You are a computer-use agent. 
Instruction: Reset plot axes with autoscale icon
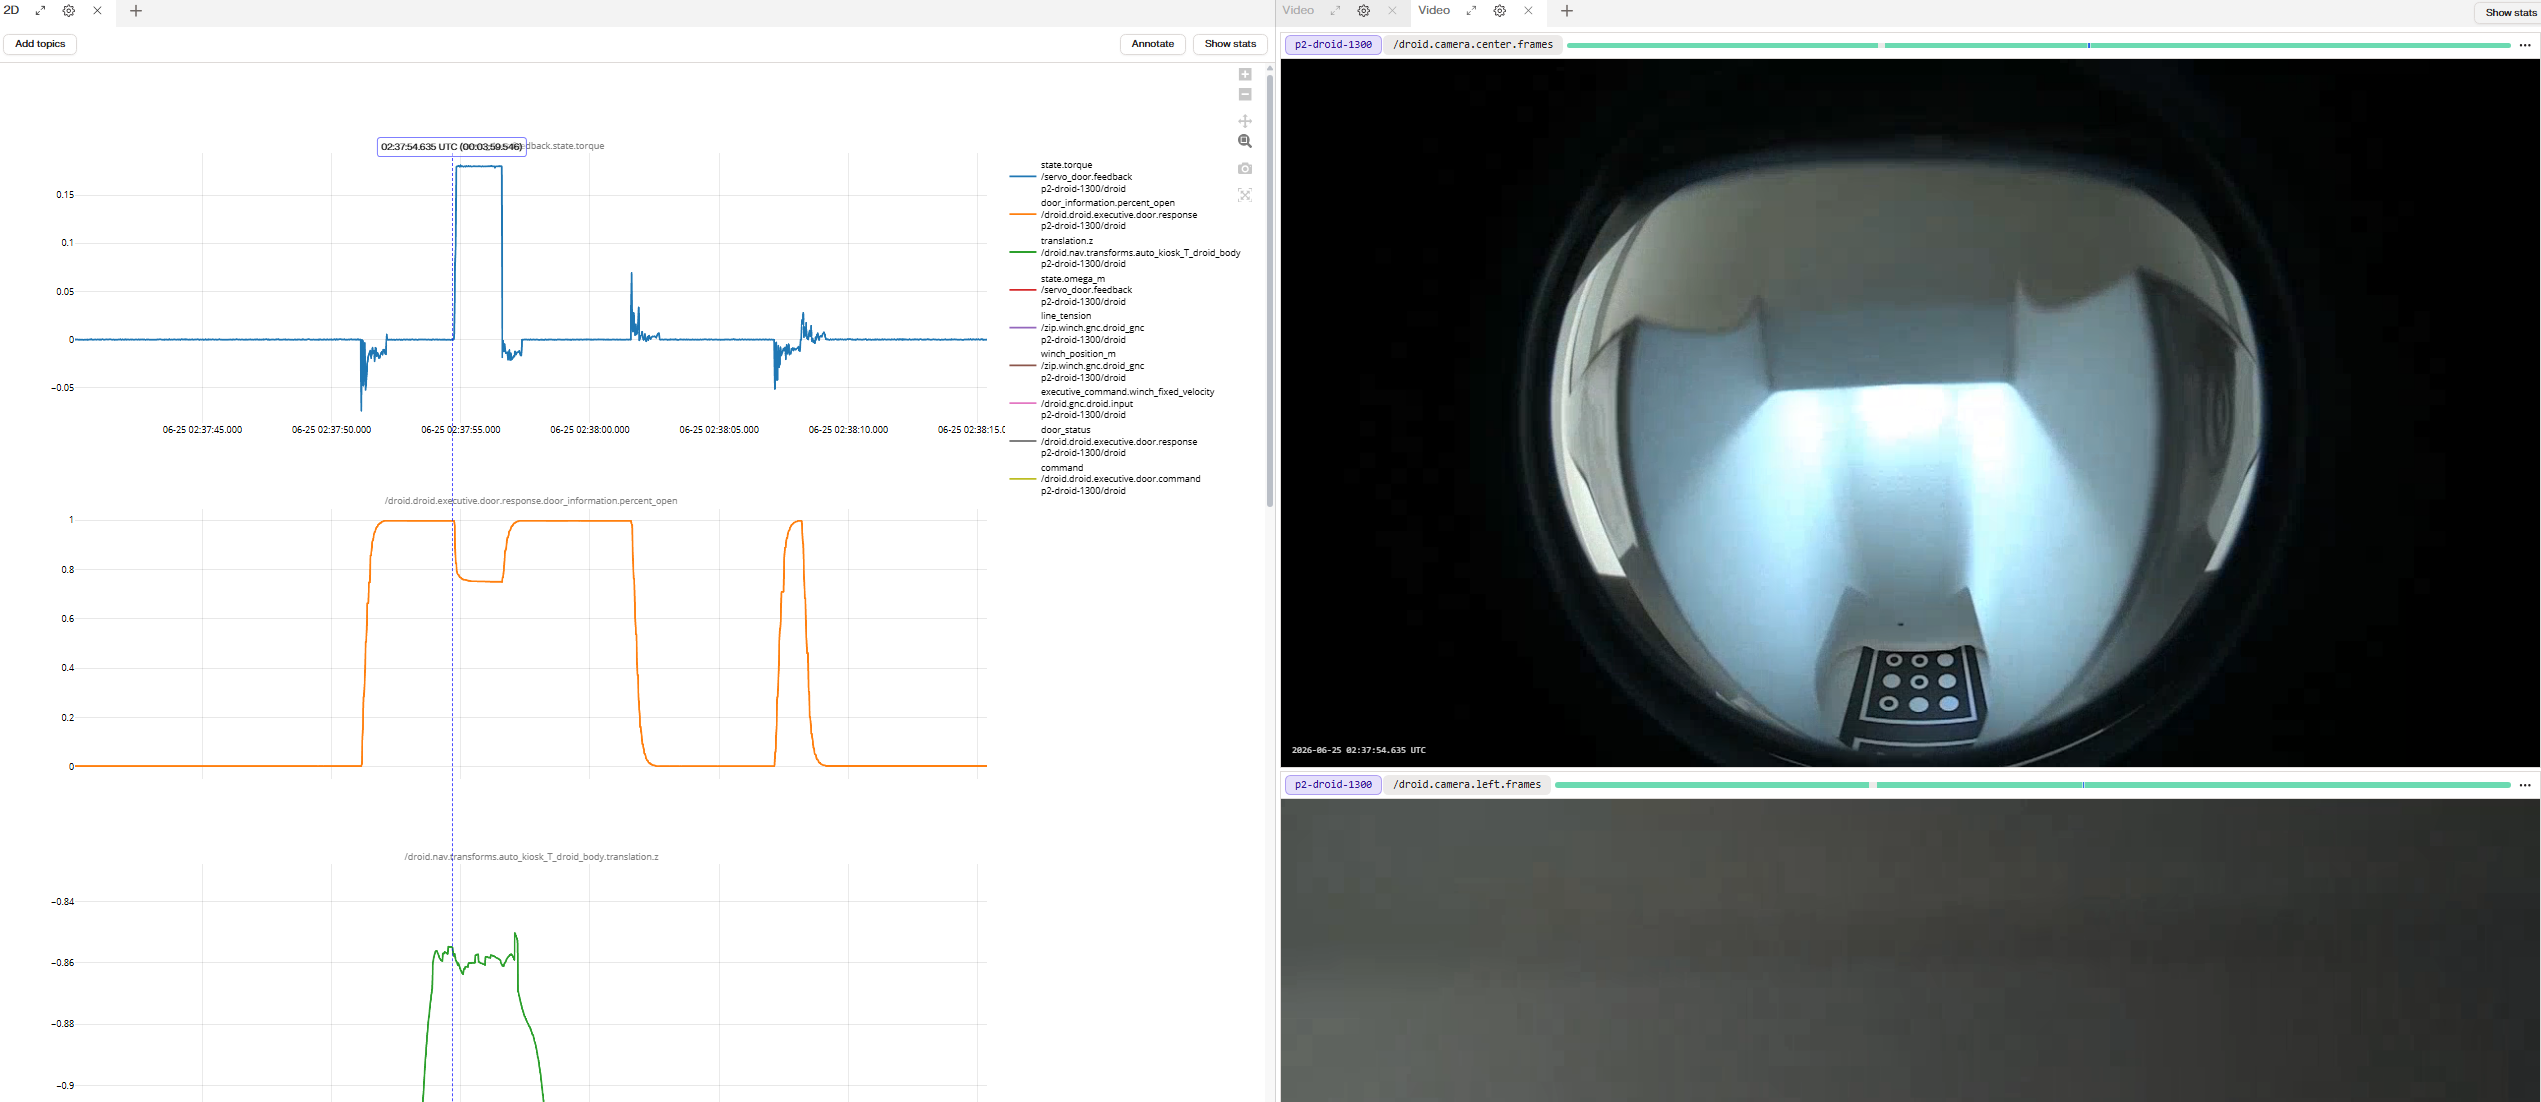(1245, 195)
